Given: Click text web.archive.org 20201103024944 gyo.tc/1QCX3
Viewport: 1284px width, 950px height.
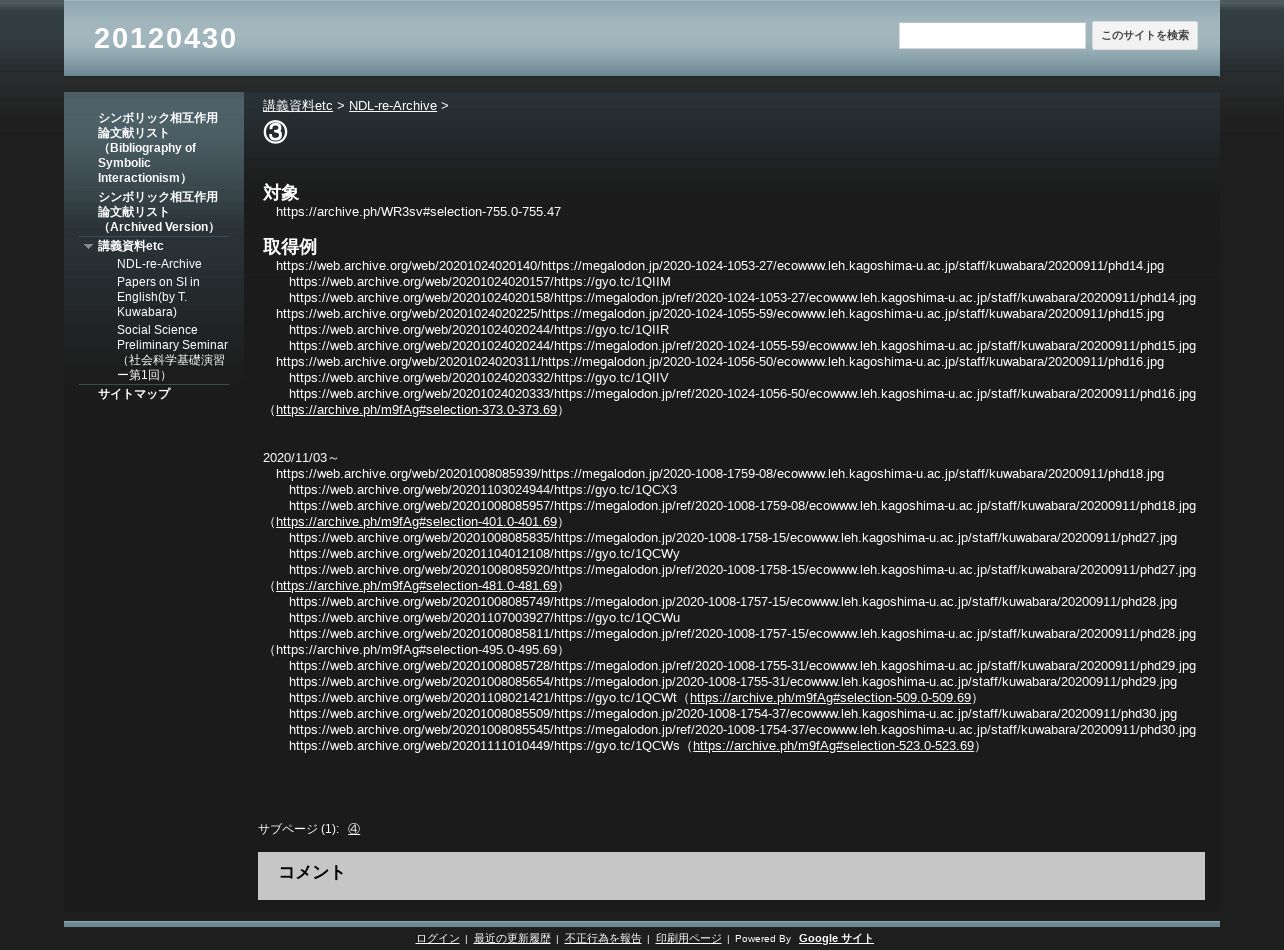Looking at the screenshot, I should (x=483, y=490).
